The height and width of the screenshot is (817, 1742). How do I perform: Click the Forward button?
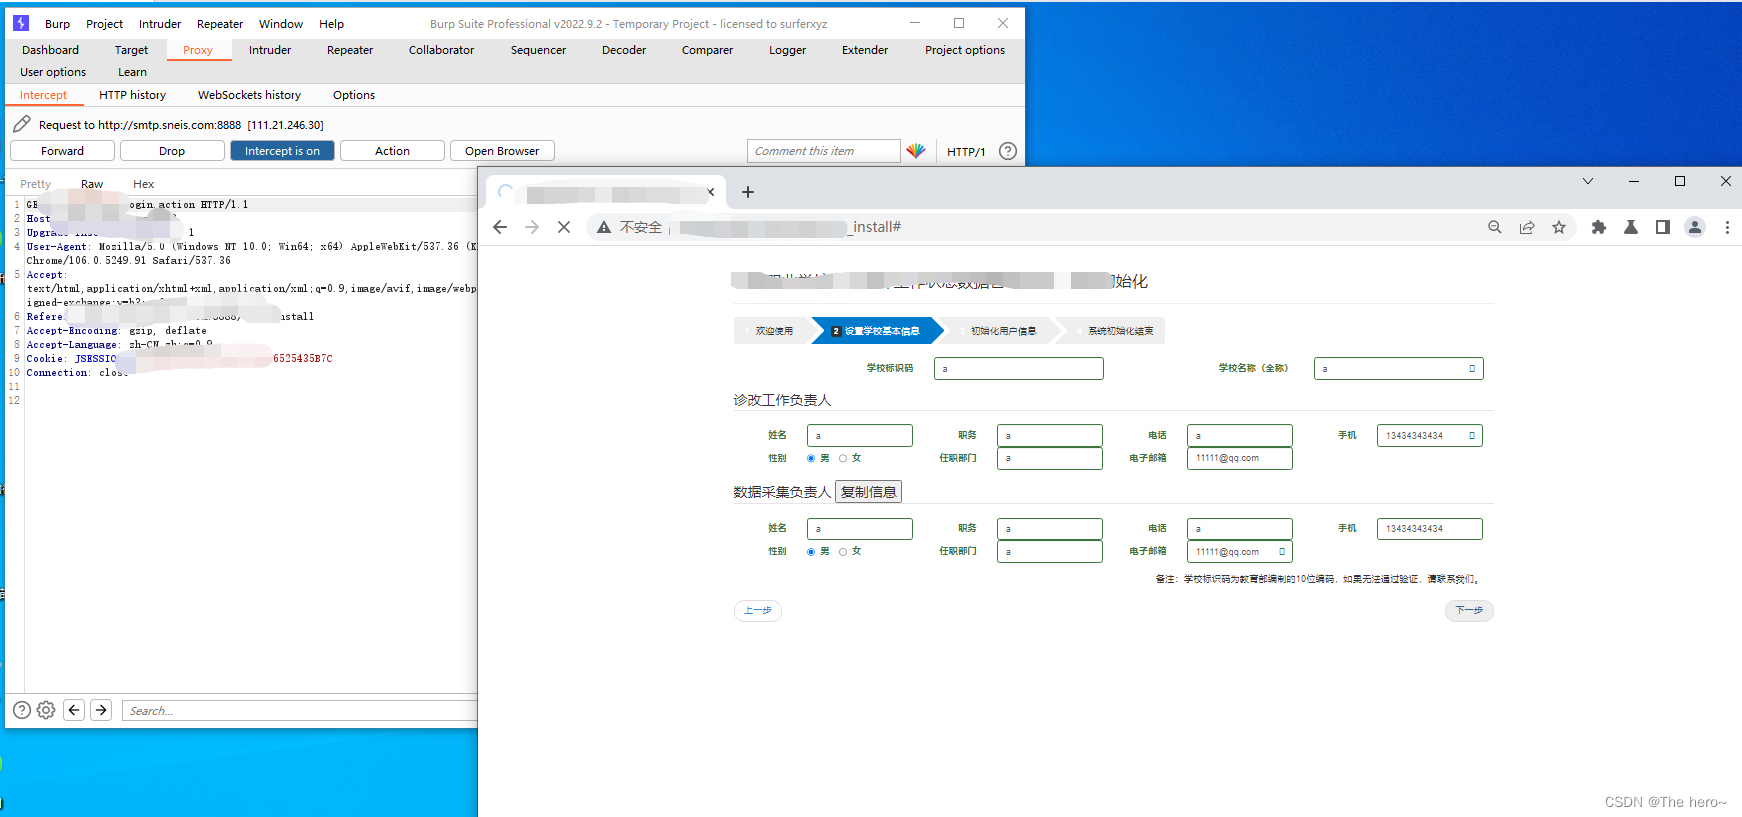(x=62, y=151)
